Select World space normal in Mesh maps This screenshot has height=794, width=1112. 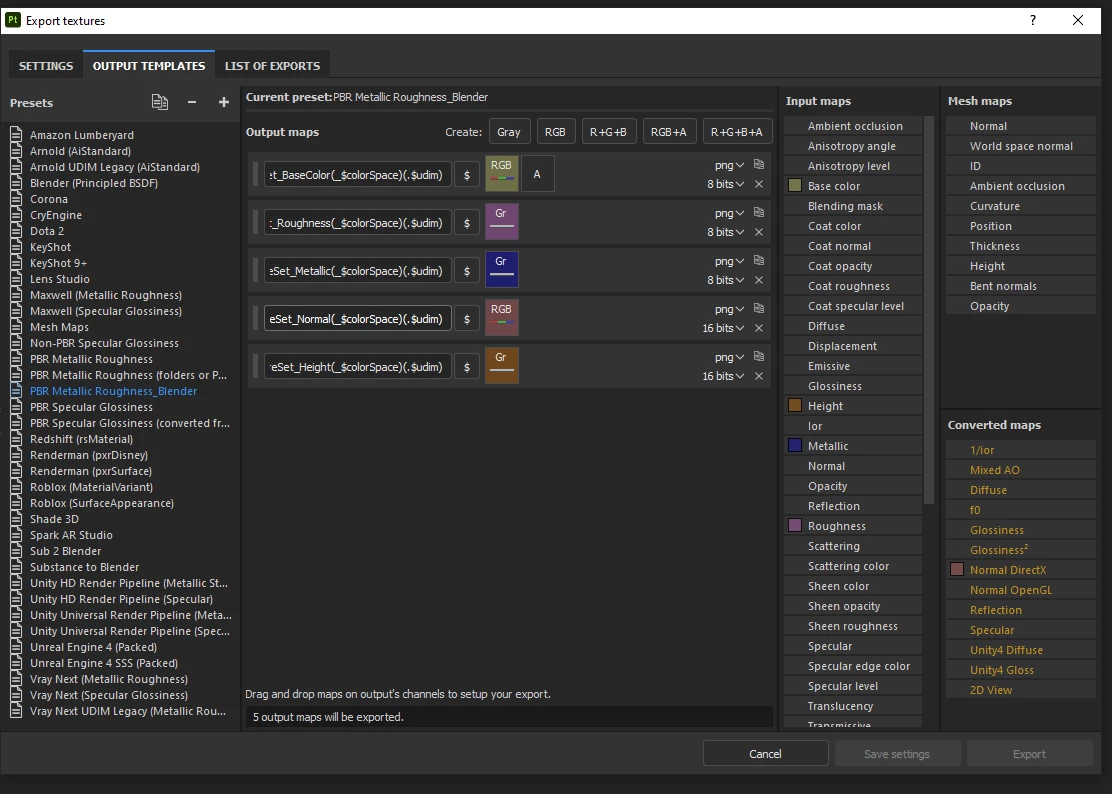pyautogui.click(x=1021, y=145)
